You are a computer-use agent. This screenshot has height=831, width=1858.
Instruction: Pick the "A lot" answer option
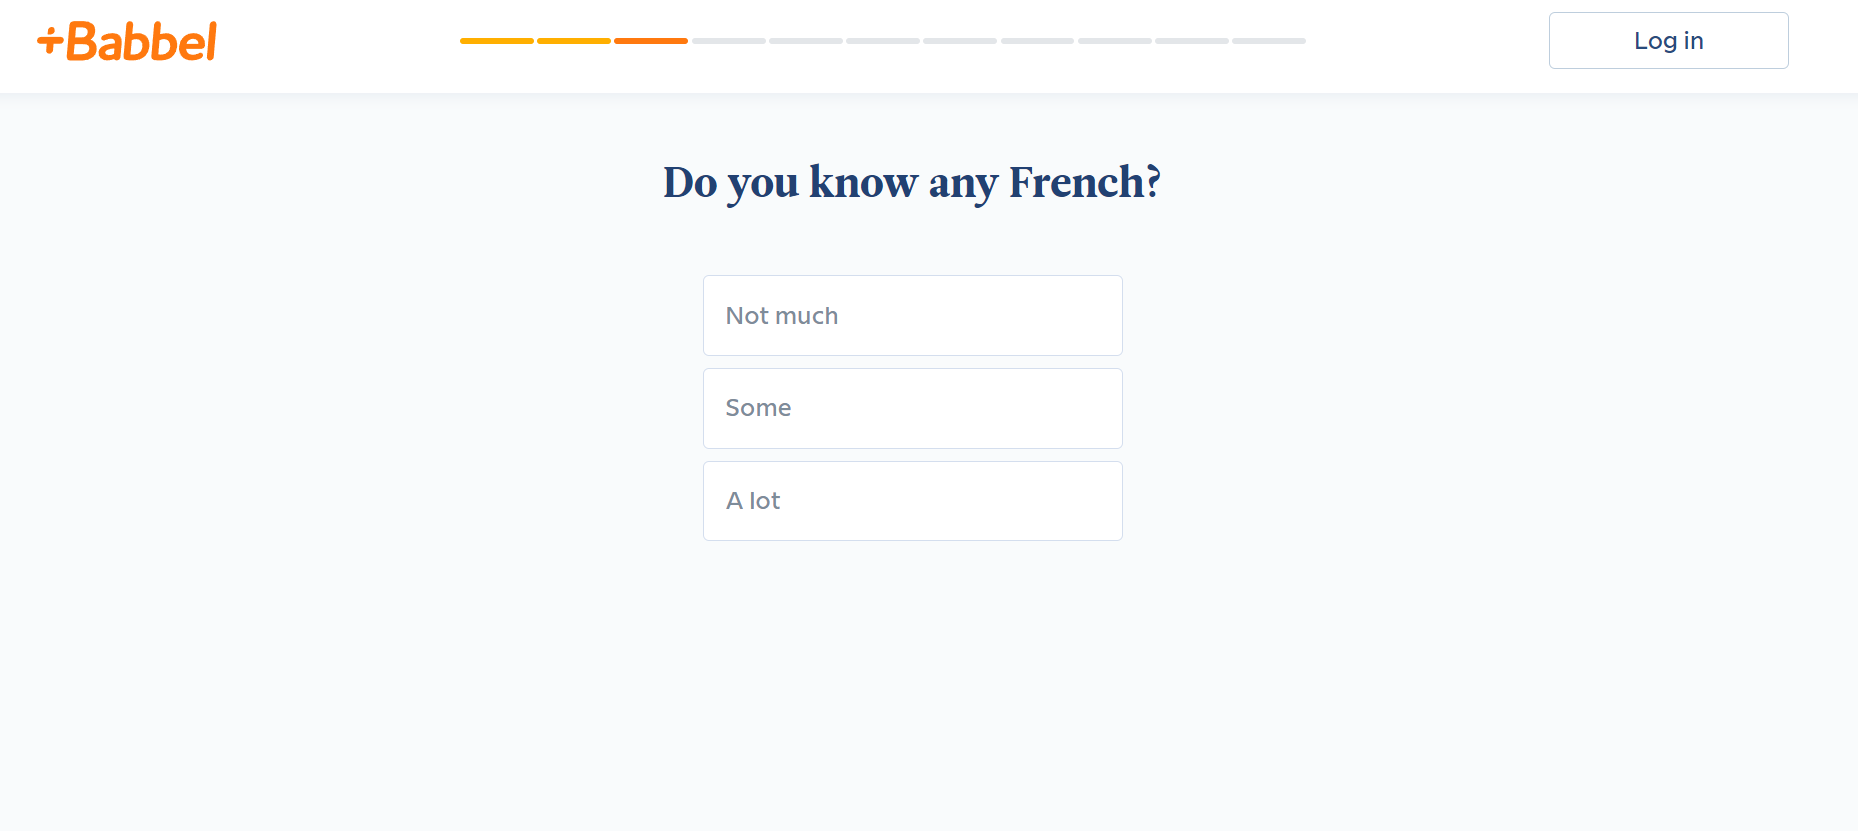(912, 501)
